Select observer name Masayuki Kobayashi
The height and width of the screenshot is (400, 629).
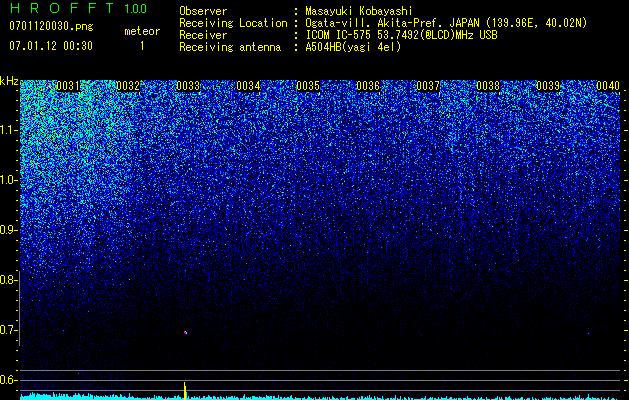359,11
